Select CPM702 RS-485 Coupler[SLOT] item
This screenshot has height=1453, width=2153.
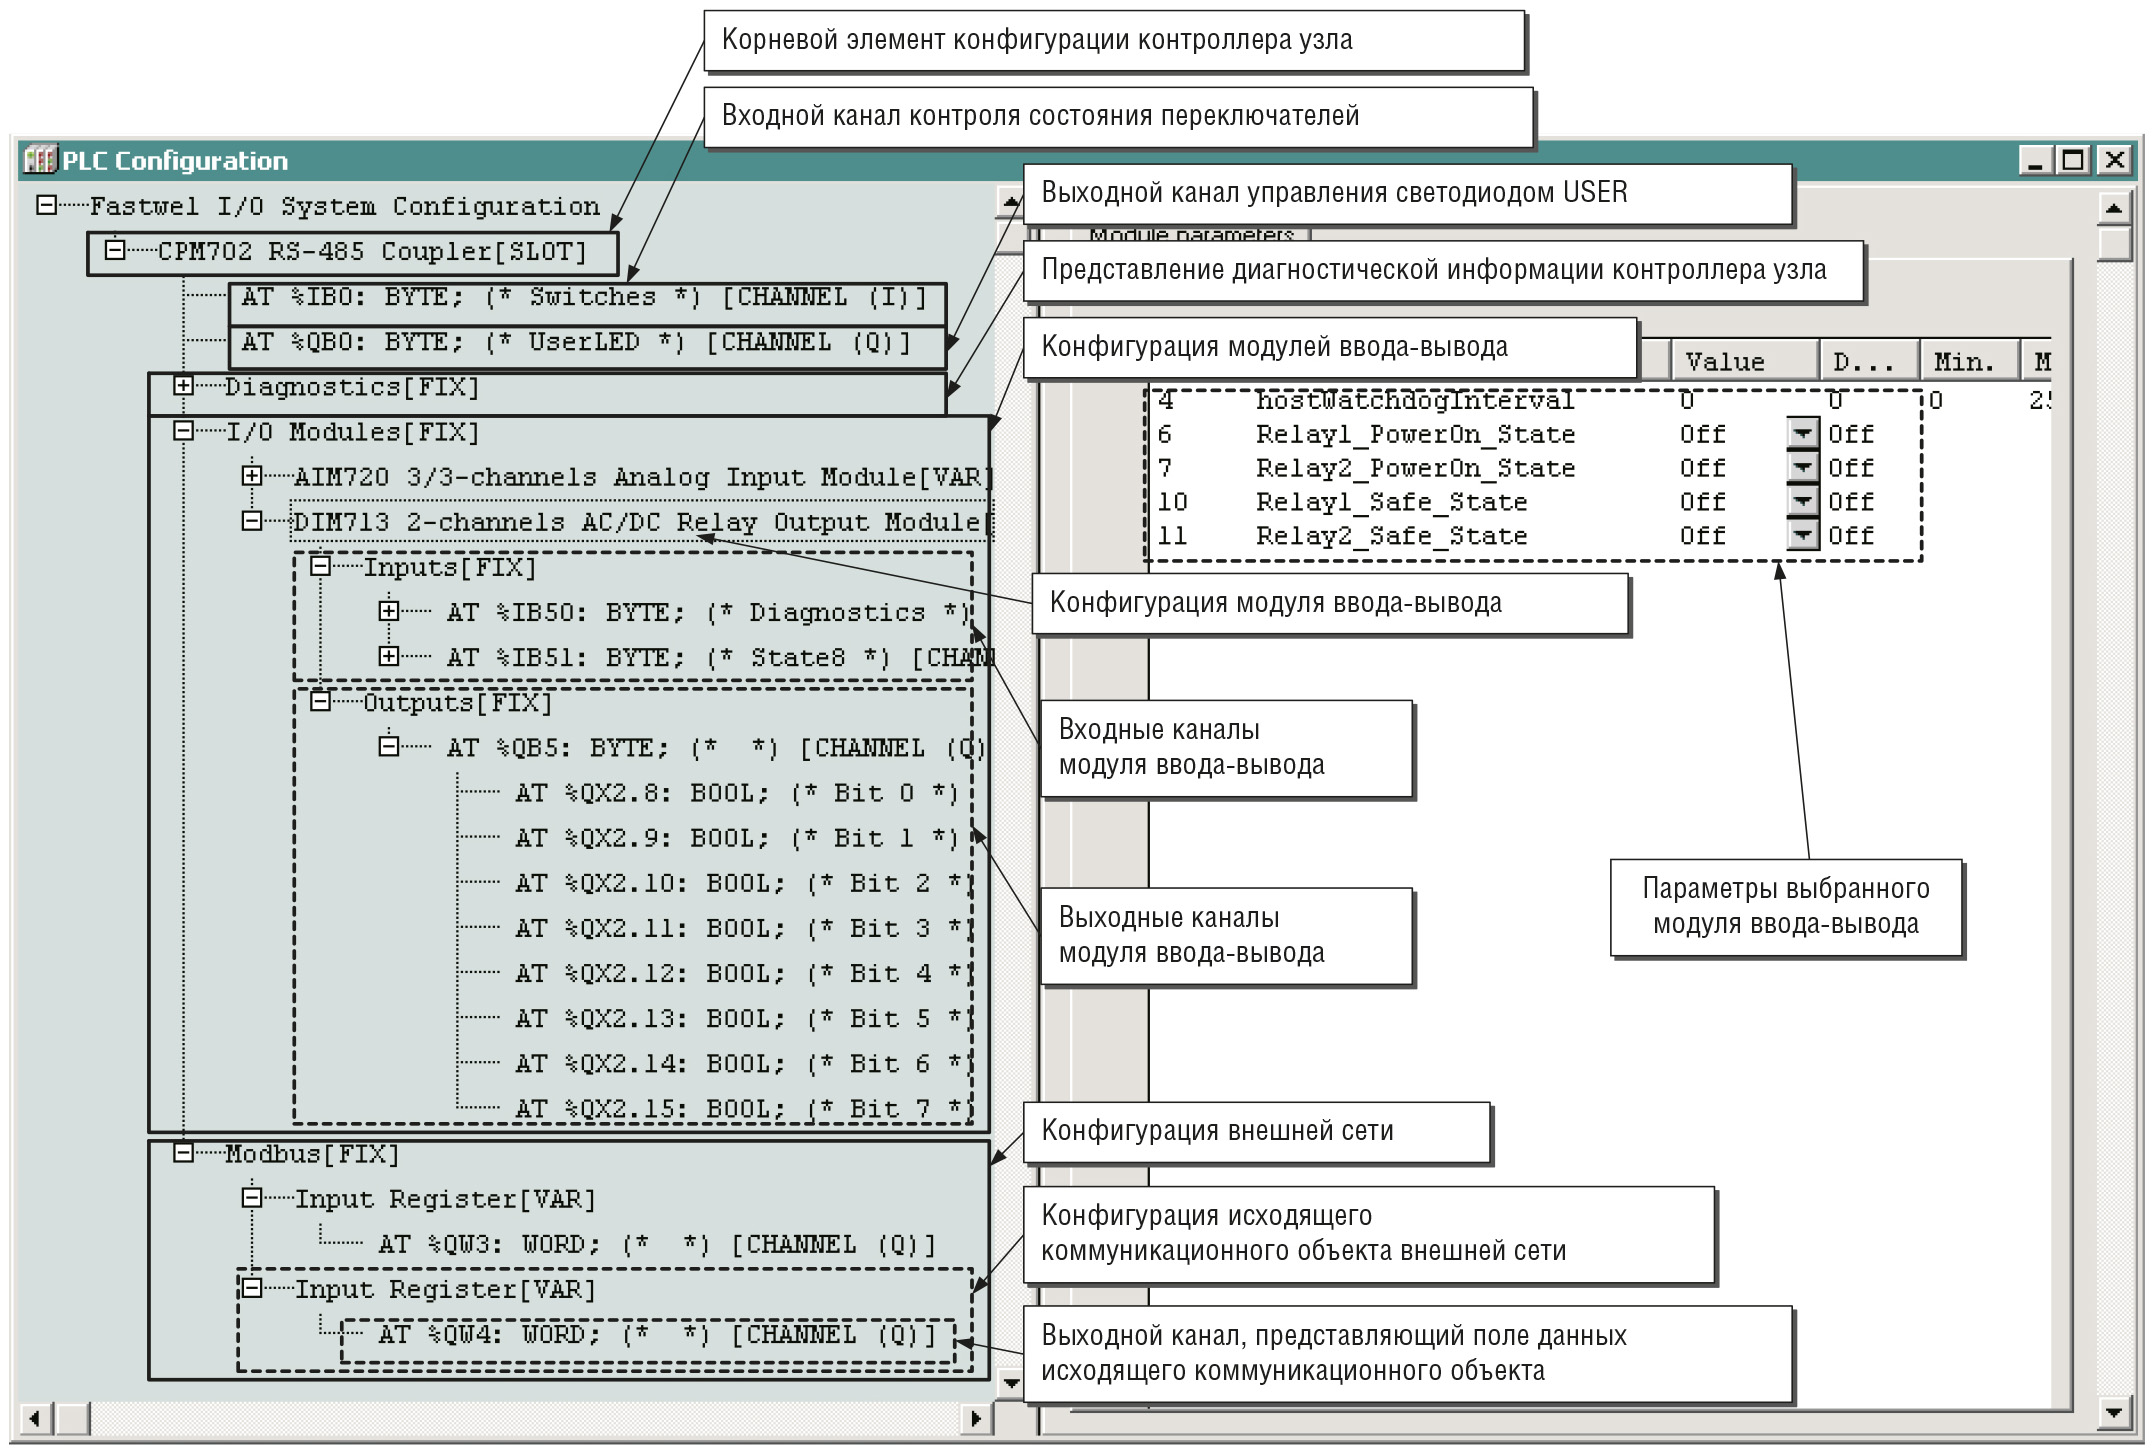[372, 251]
